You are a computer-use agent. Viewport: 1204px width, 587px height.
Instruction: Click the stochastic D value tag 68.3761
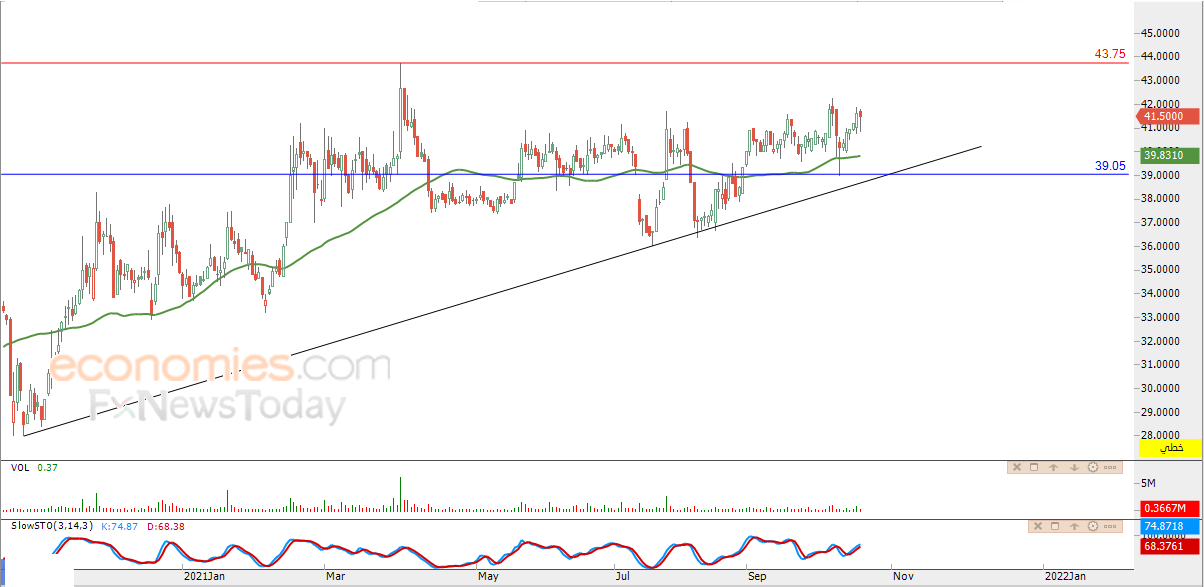[x=1169, y=545]
